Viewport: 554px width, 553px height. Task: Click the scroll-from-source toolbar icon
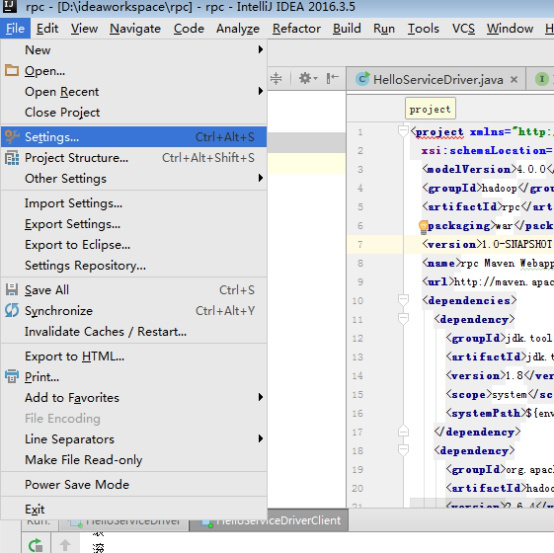pyautogui.click(x=276, y=78)
